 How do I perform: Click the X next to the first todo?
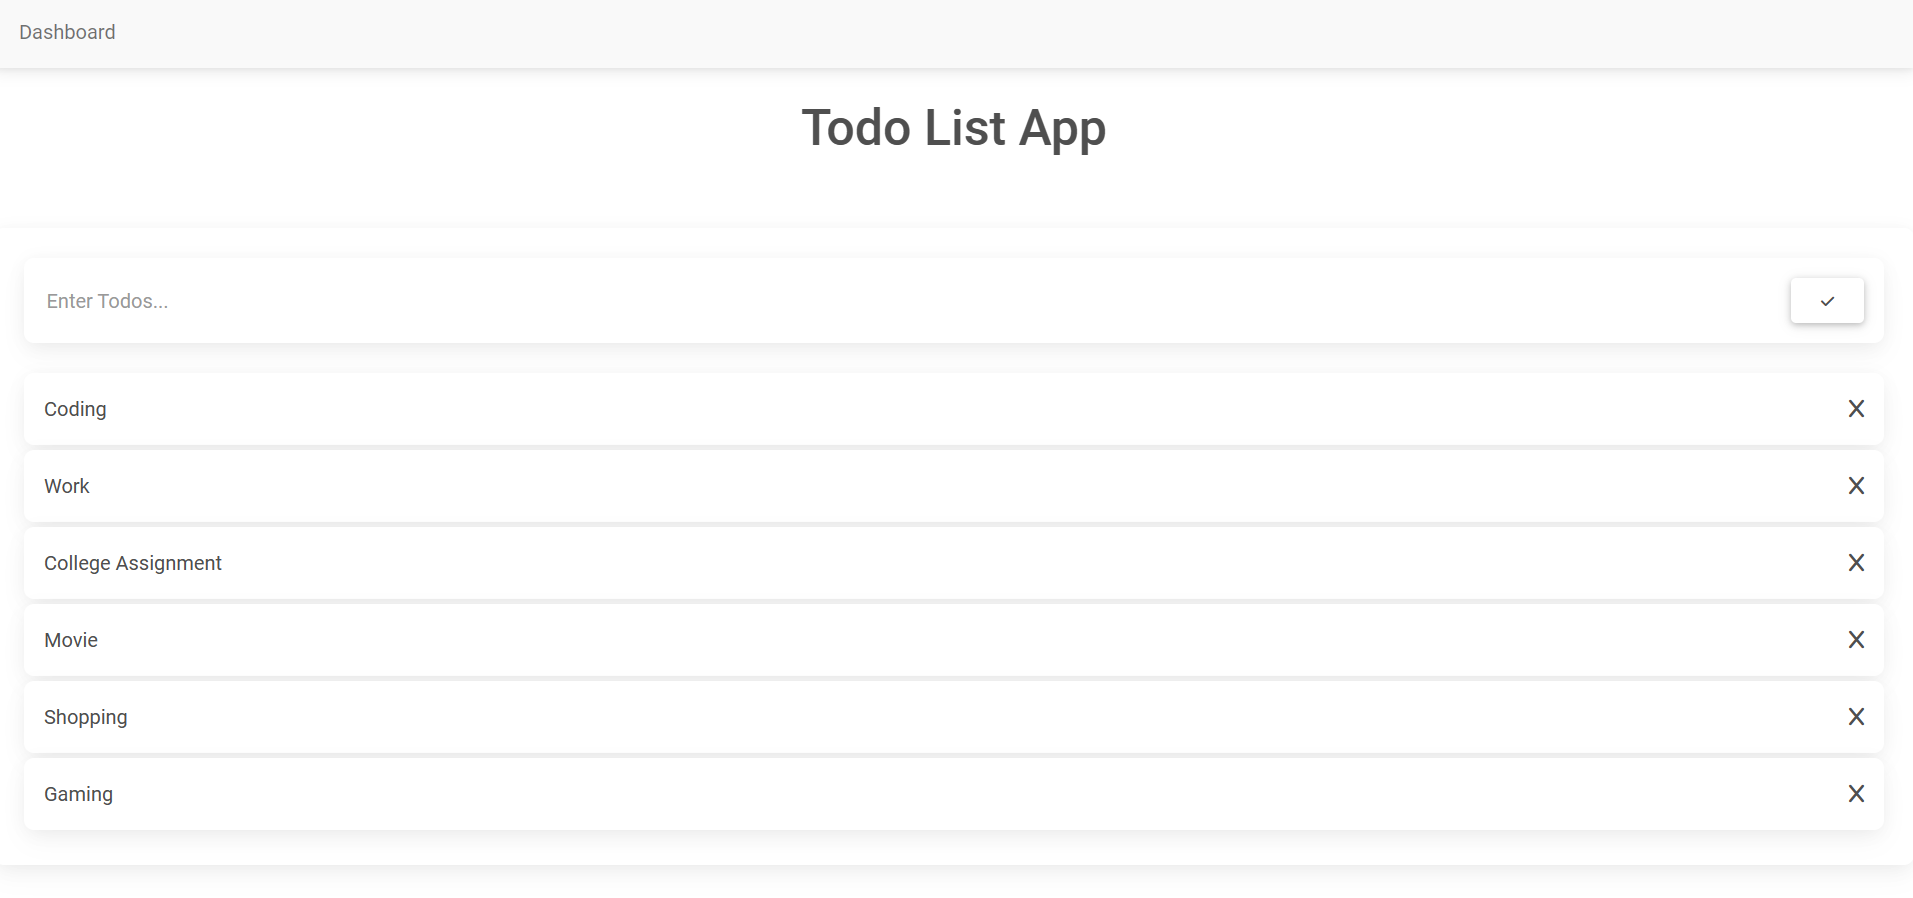coord(1856,409)
